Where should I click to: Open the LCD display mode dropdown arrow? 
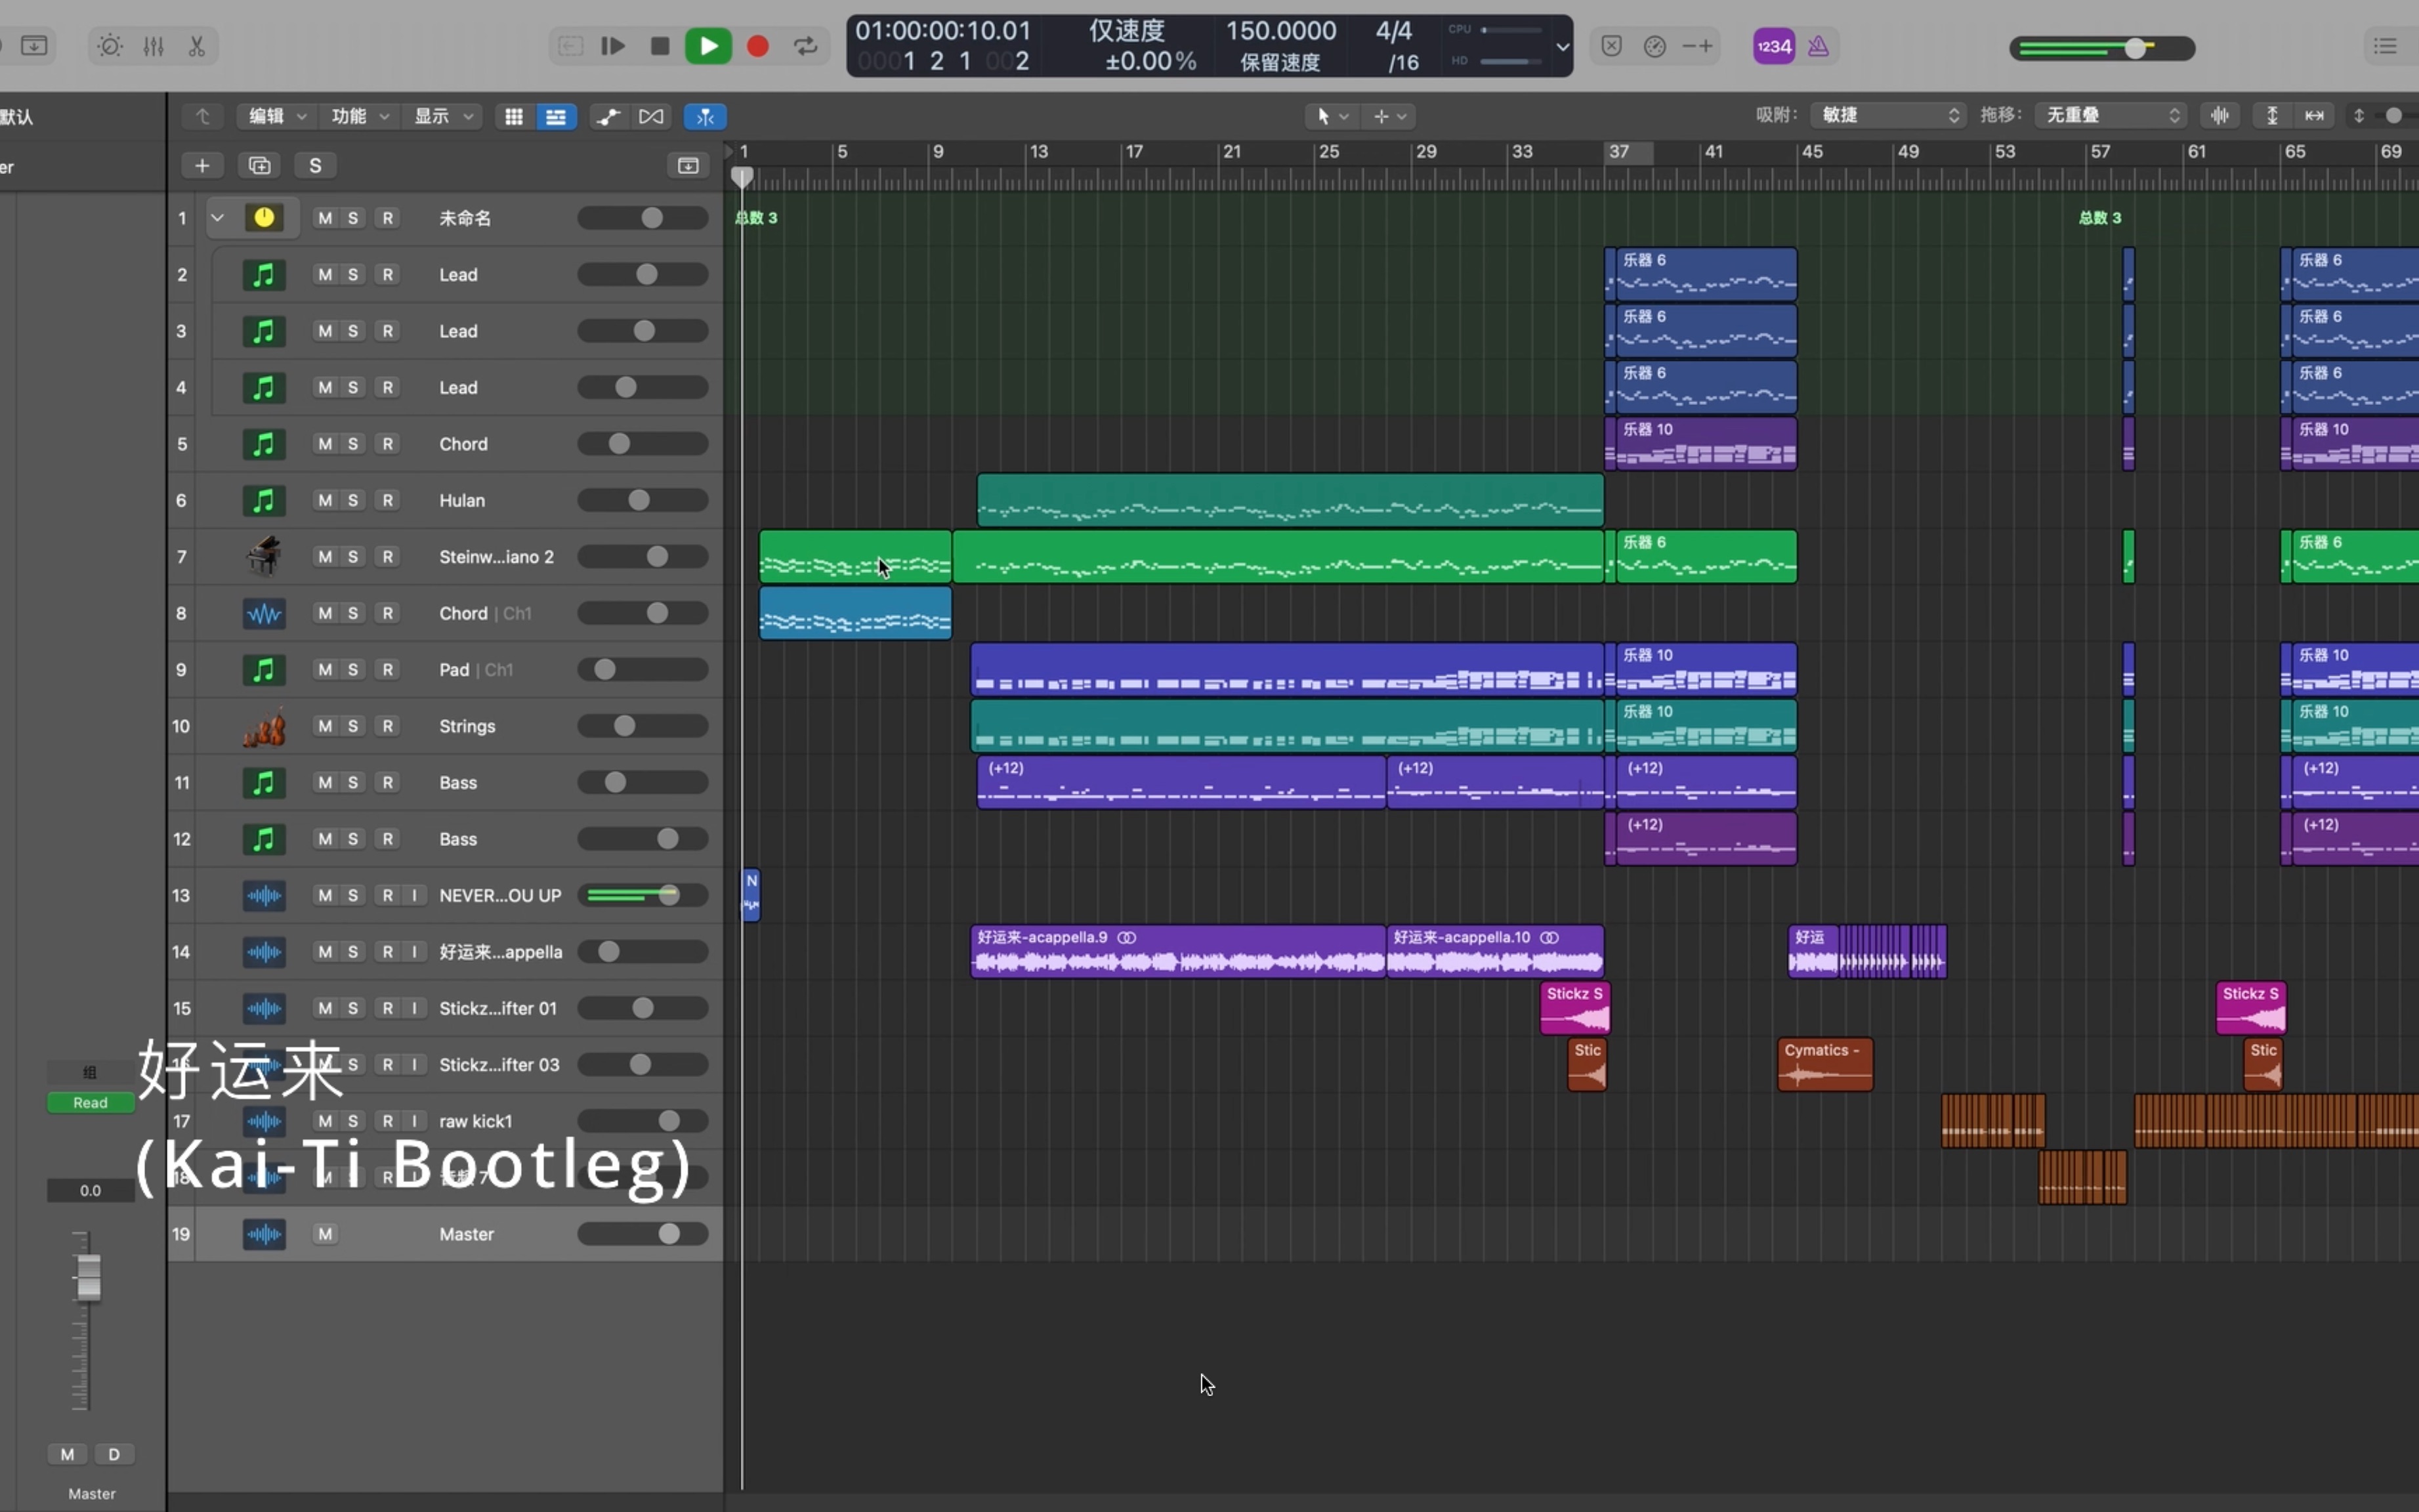point(1562,46)
